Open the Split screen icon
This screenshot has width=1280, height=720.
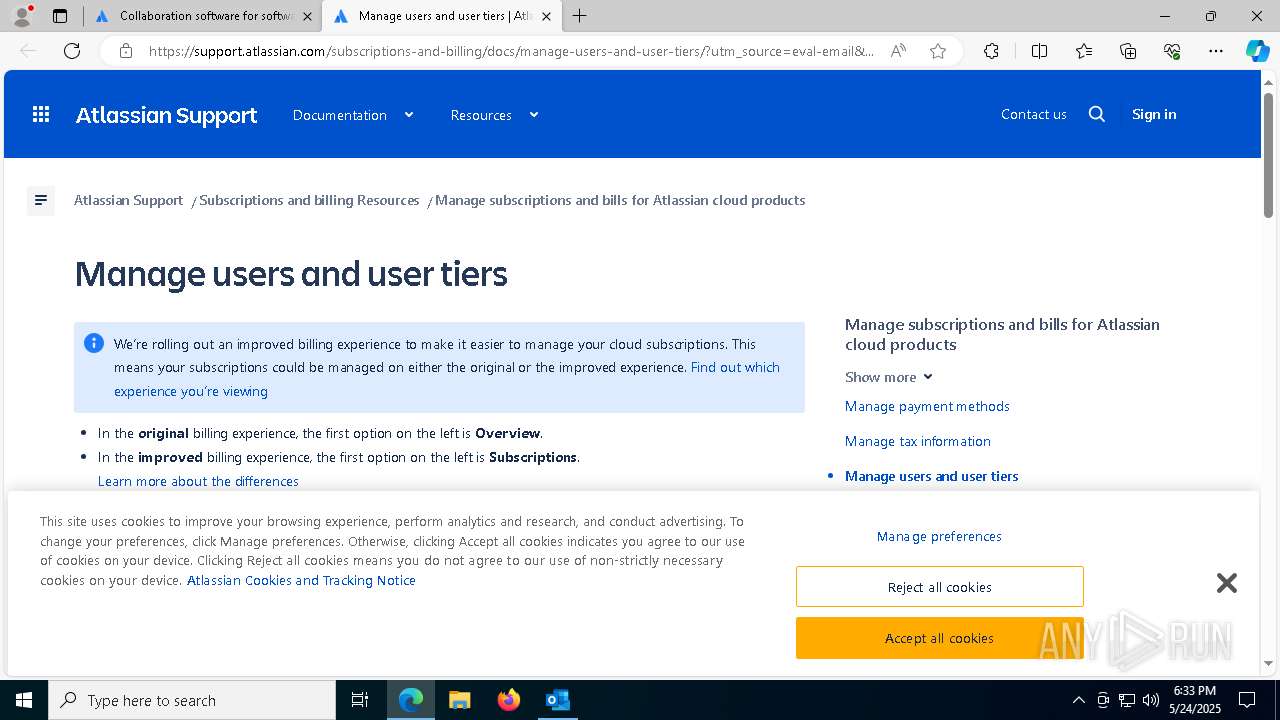(x=1039, y=51)
